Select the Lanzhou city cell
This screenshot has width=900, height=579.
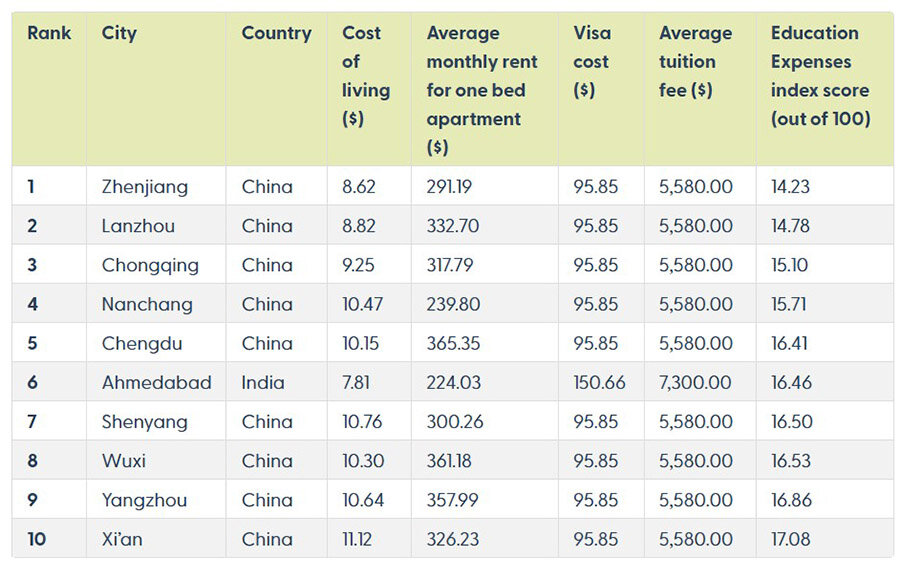click(x=138, y=226)
